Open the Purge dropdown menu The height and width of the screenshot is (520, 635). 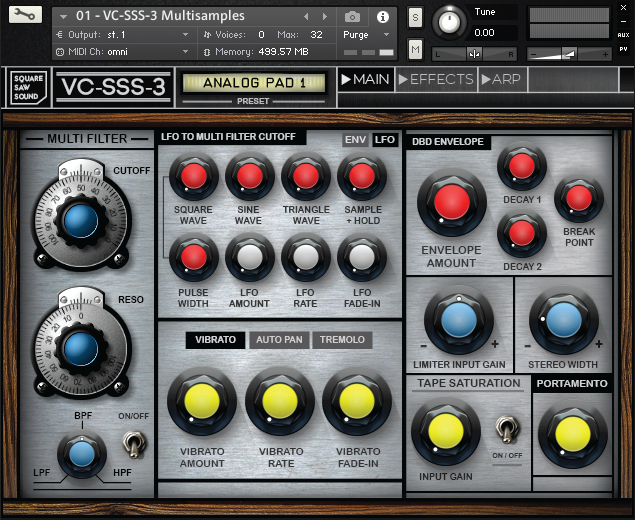coord(366,35)
